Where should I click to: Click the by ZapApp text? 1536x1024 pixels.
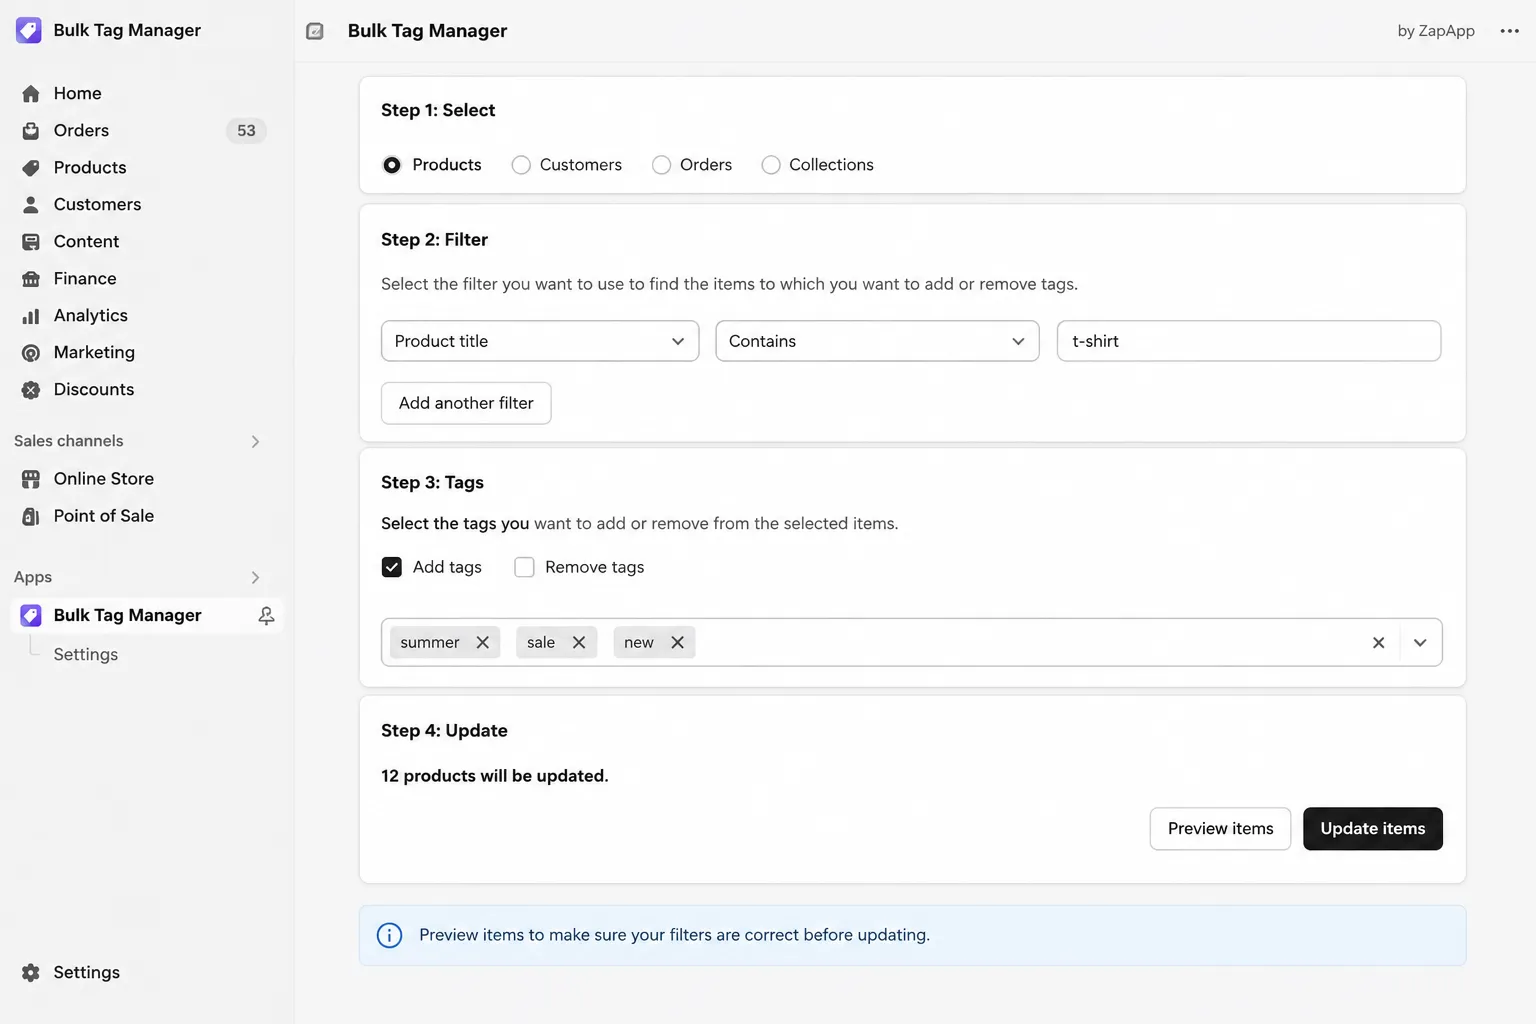coord(1436,31)
